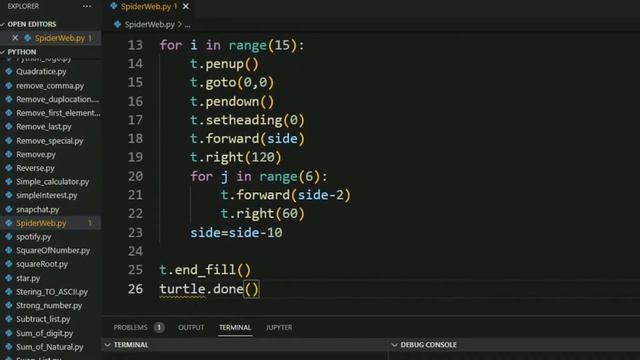The height and width of the screenshot is (360, 640).
Task: Click Python file icon beside Quadratice.py
Action: [9, 71]
